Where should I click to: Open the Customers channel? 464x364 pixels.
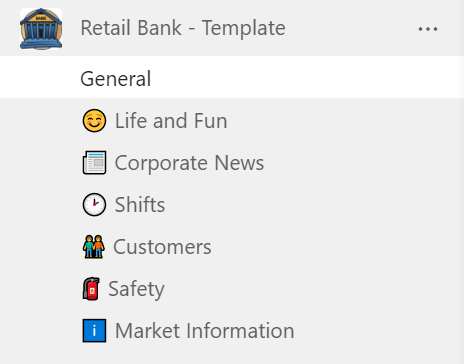pos(232,247)
